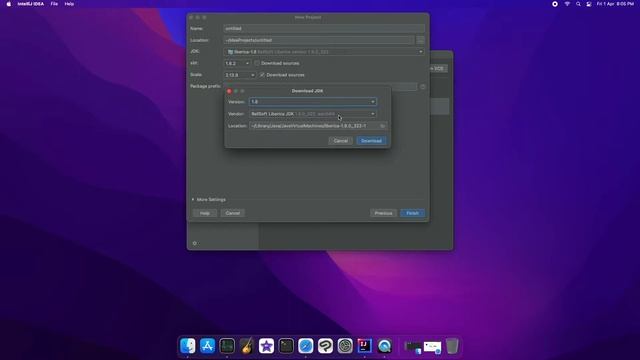Browse for project location in New Project
Viewport: 640px width, 360px height.
coord(420,40)
